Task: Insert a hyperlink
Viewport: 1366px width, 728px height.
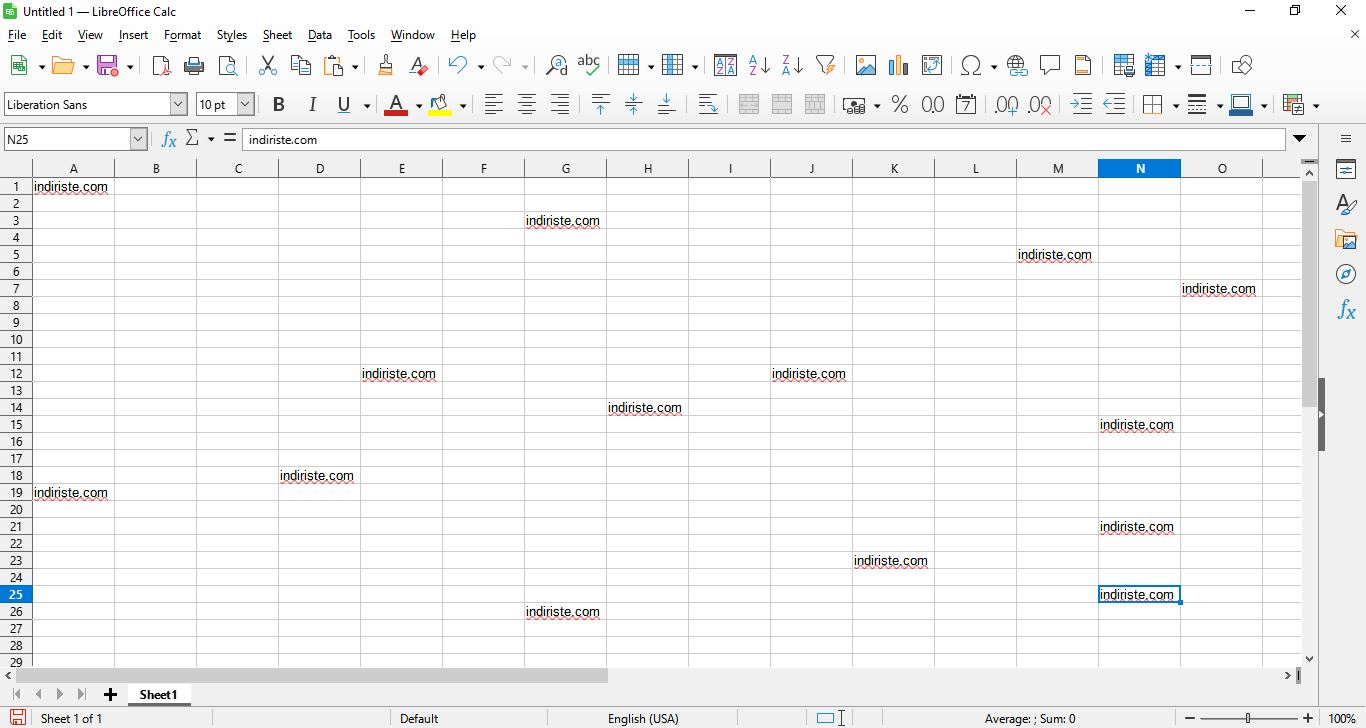Action: [x=1017, y=66]
